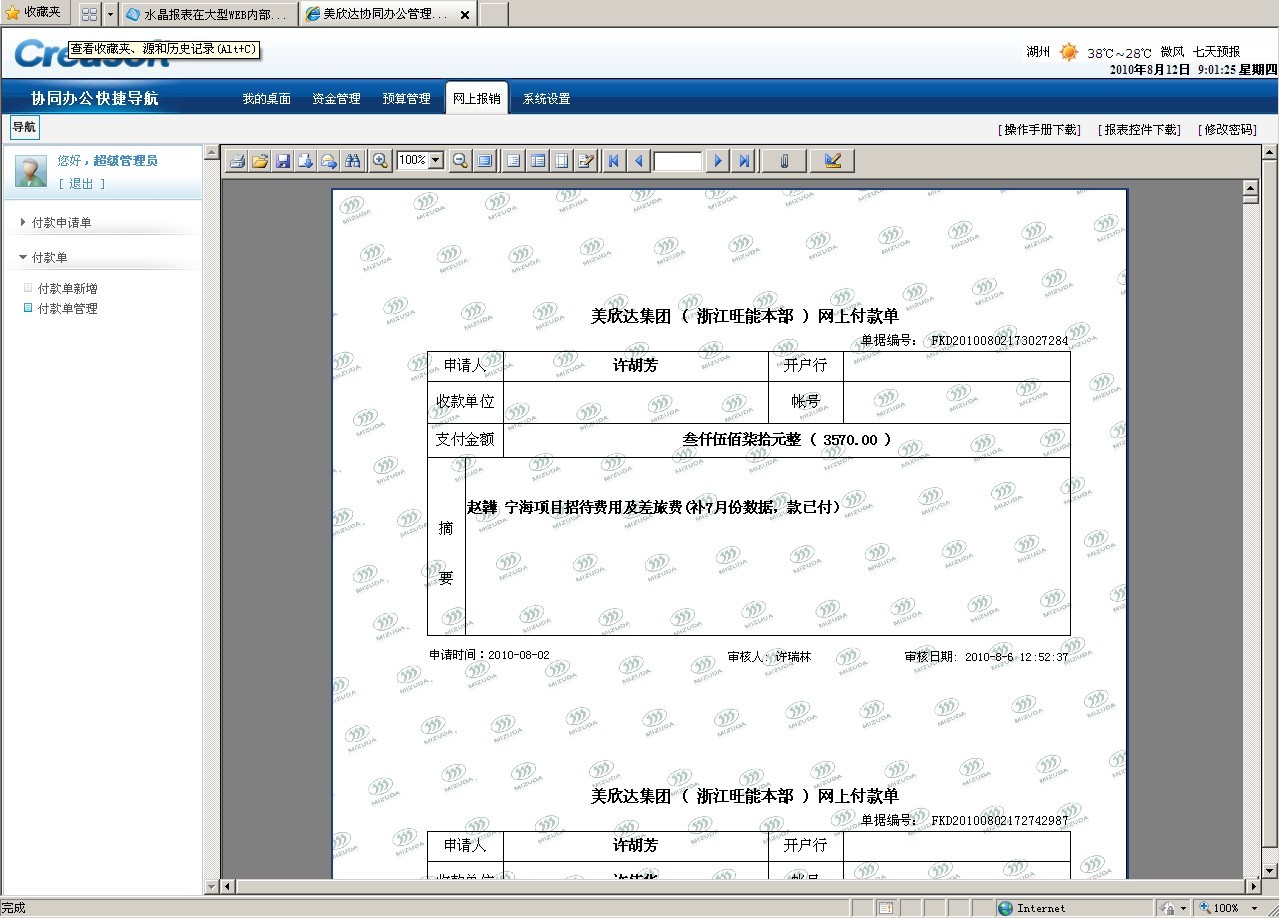Open 资金管理 menu
This screenshot has height=918, width=1279.
coord(336,99)
